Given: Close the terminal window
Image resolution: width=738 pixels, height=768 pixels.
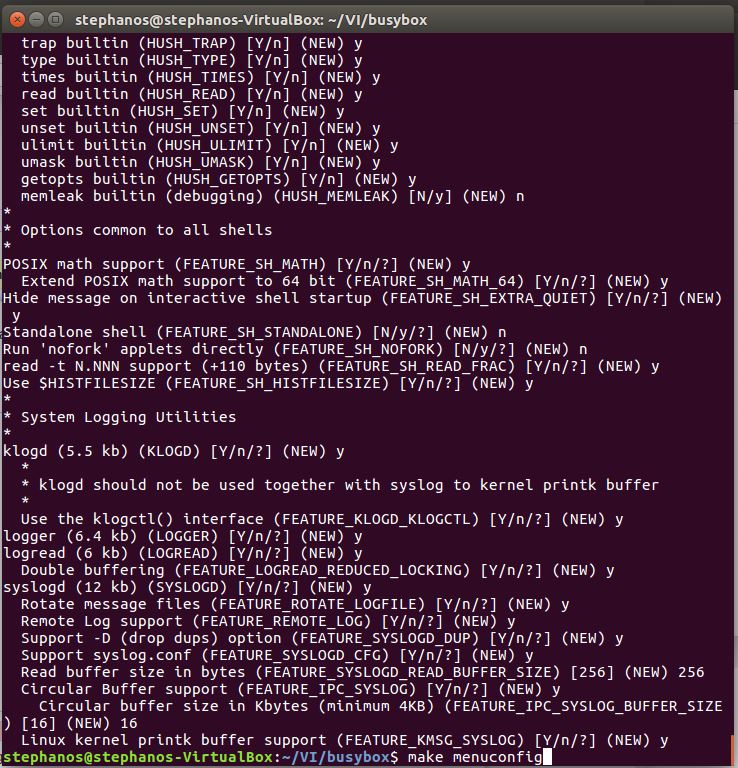Looking at the screenshot, I should [15, 18].
